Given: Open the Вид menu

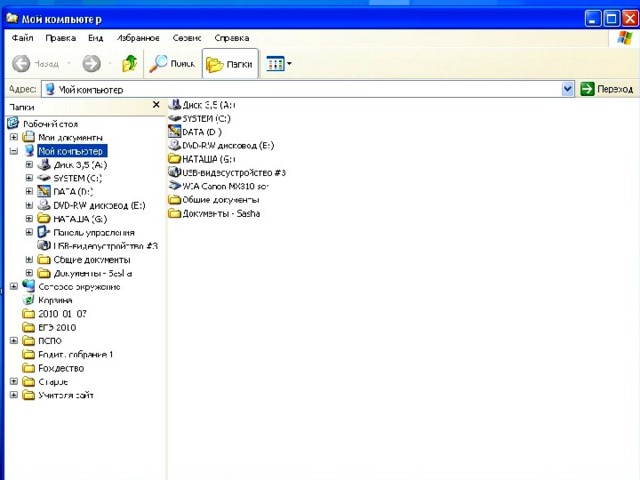Looking at the screenshot, I should [96, 38].
